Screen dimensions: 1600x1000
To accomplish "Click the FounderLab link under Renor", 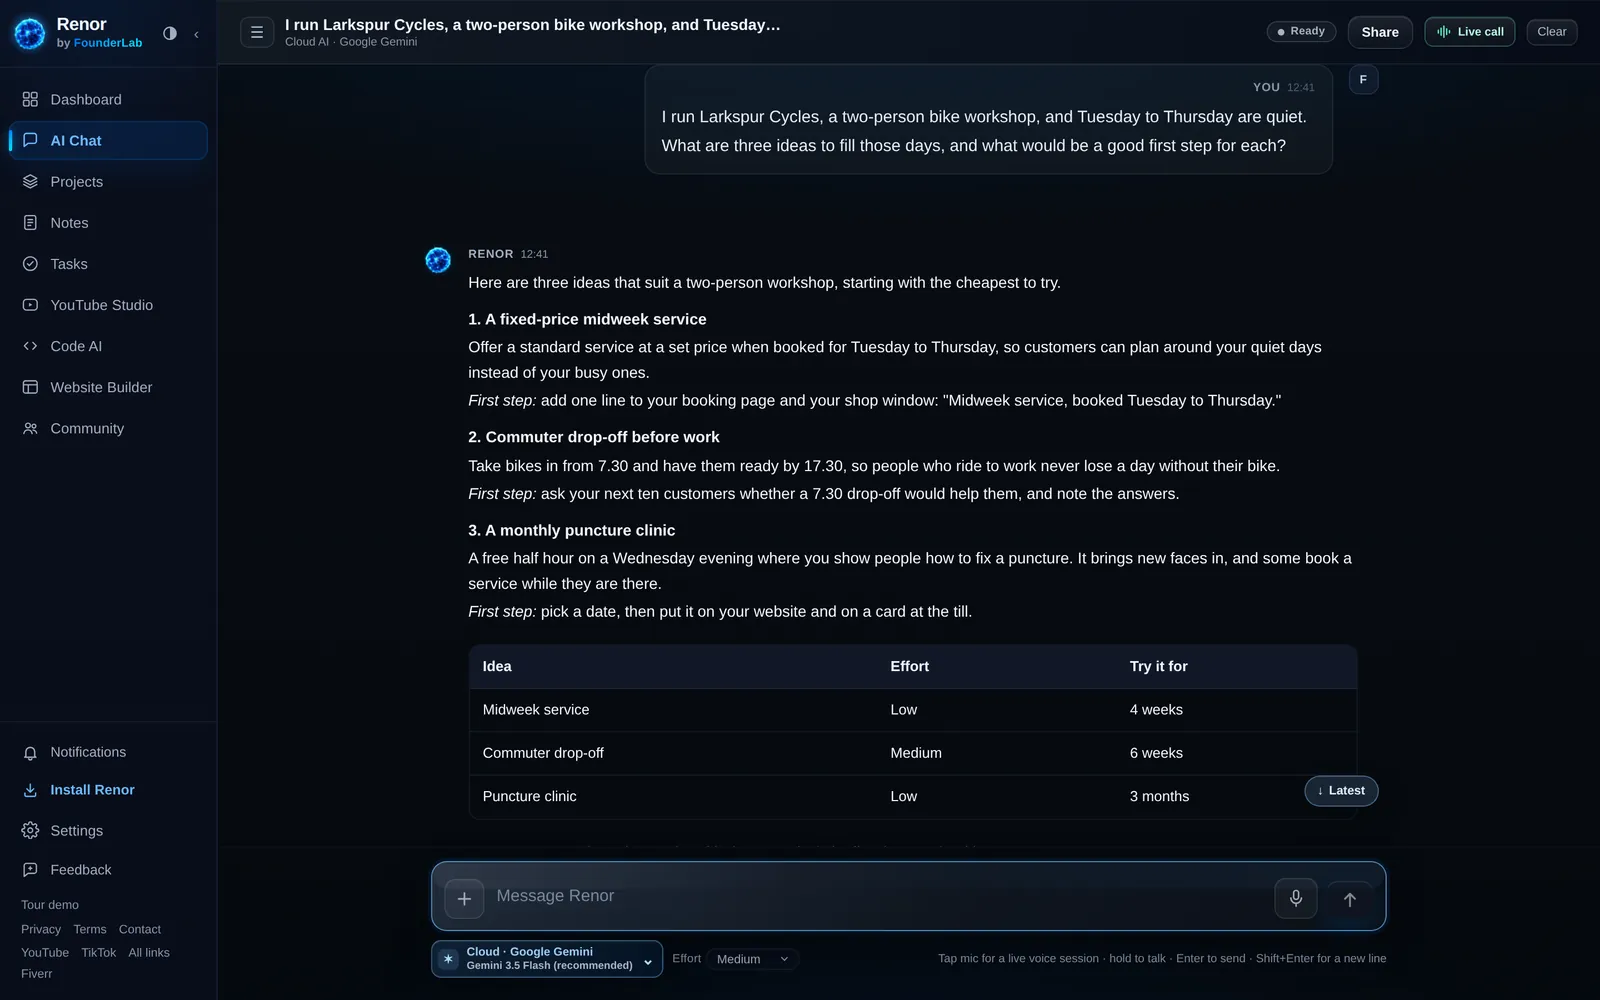I will [x=108, y=43].
